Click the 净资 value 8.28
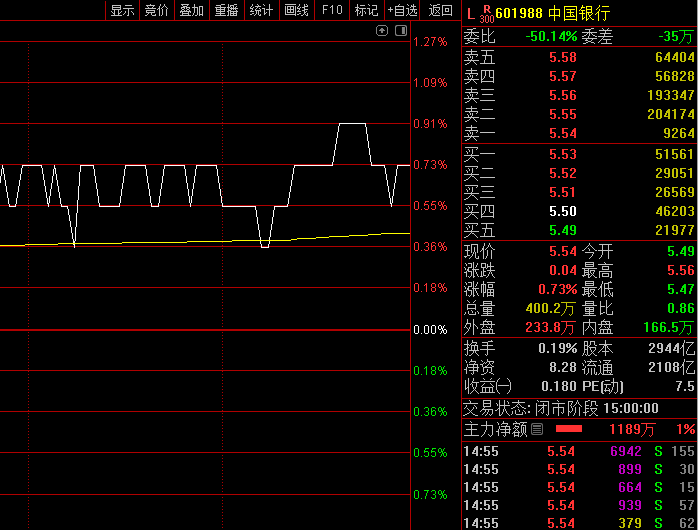This screenshot has height=530, width=698. click(x=563, y=368)
